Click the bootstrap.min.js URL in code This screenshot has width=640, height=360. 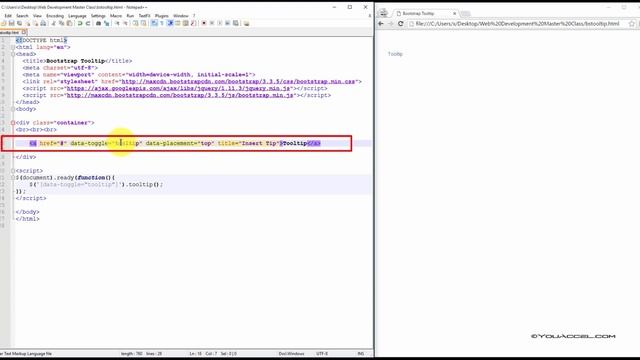(180, 95)
